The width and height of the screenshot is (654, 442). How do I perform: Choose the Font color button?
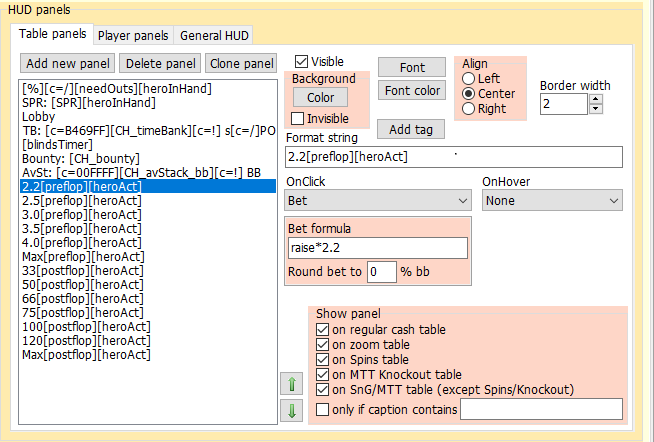pyautogui.click(x=412, y=91)
